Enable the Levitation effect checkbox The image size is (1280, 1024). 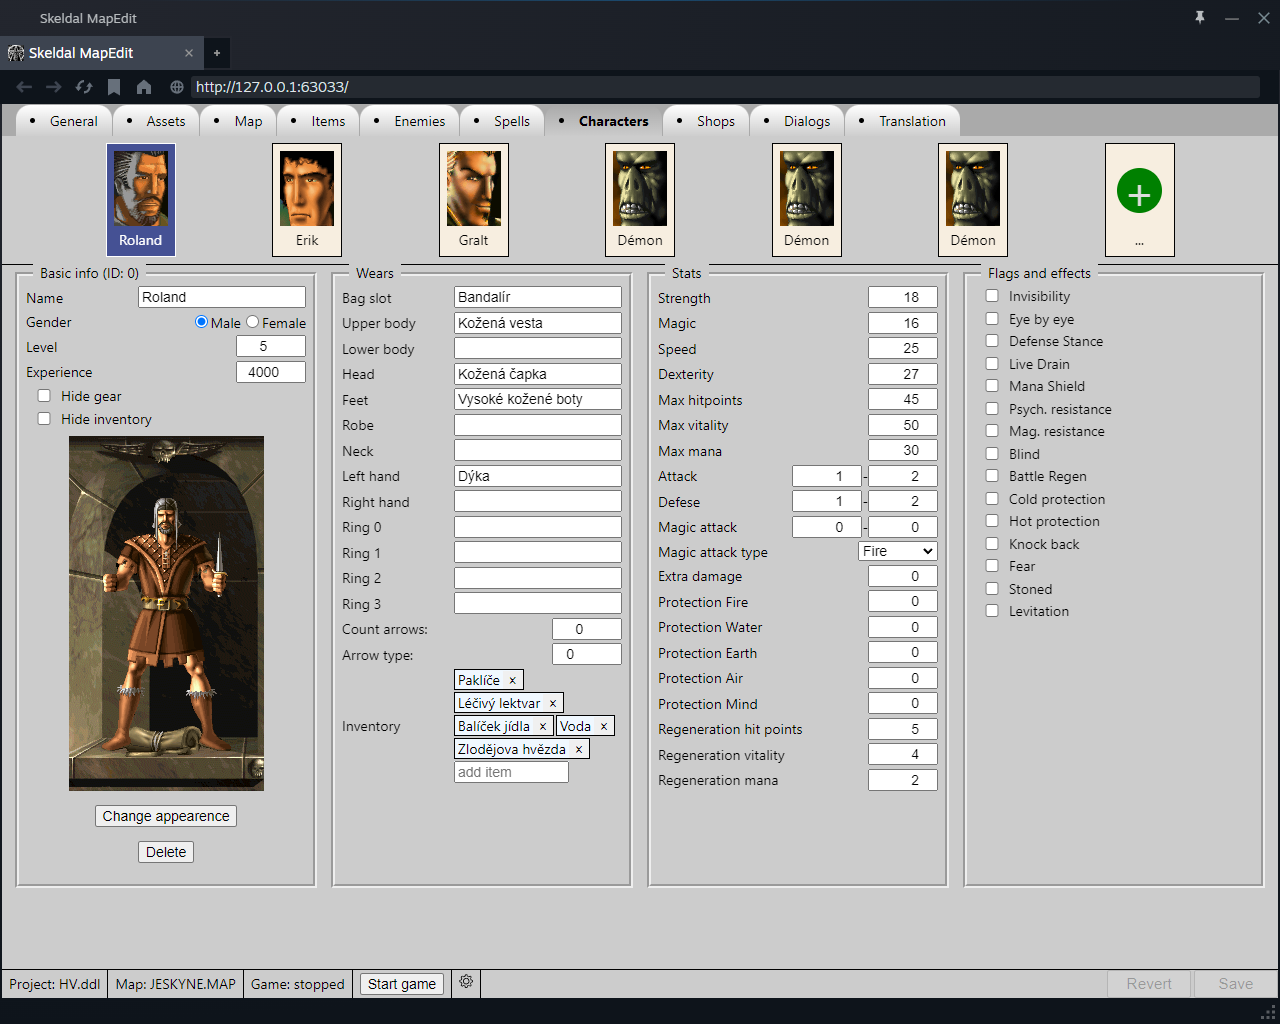click(x=992, y=611)
